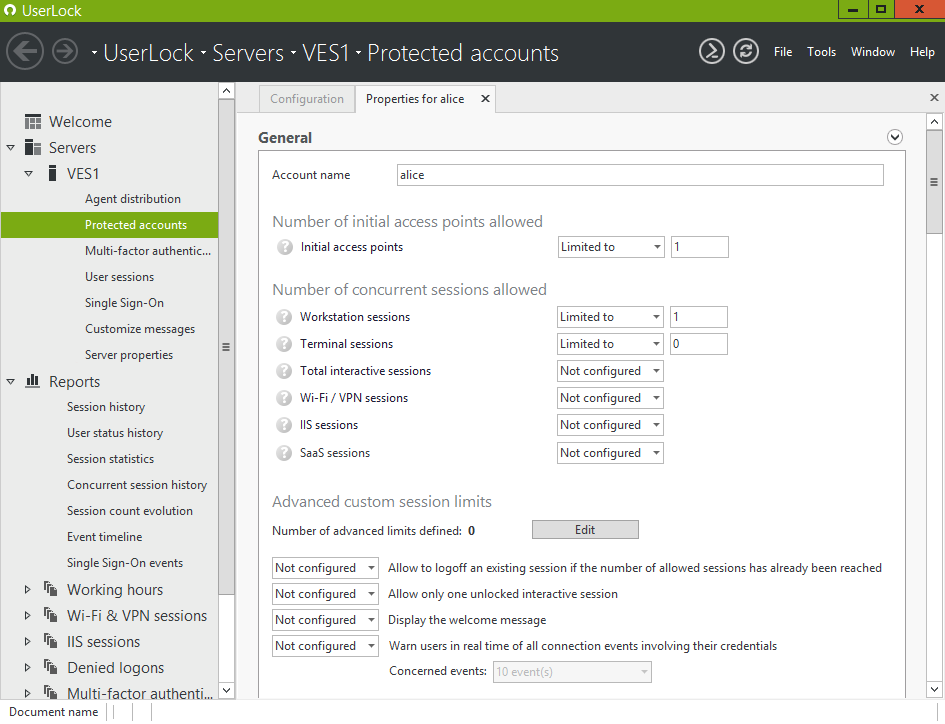Open Server properties in sidebar
Screen dimensions: 945x724
(129, 354)
